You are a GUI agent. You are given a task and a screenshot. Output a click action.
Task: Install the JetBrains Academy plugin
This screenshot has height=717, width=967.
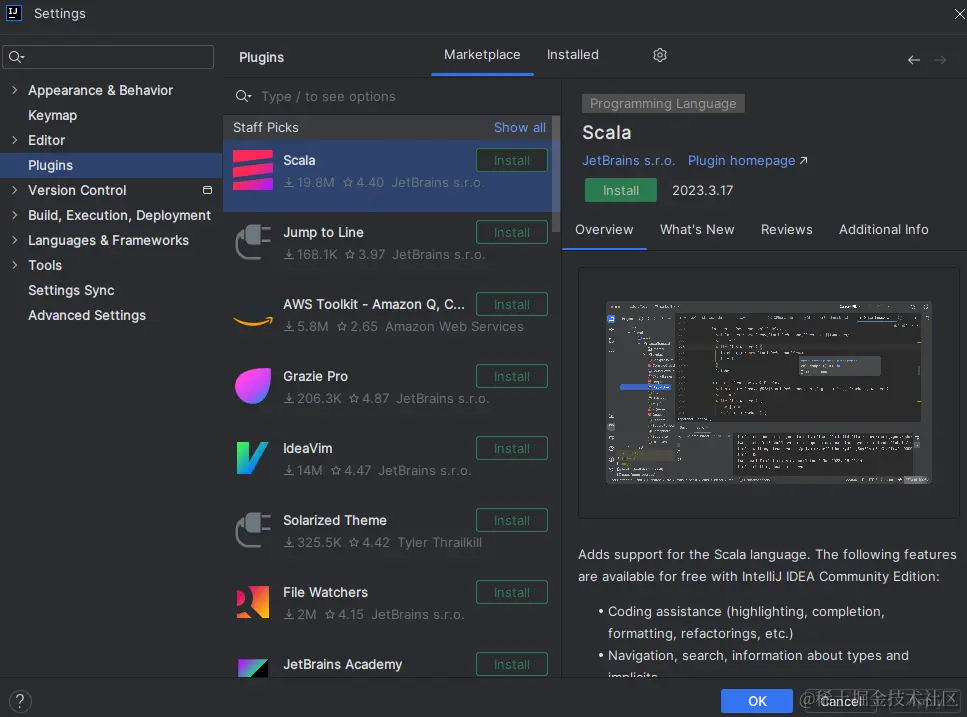tap(511, 664)
